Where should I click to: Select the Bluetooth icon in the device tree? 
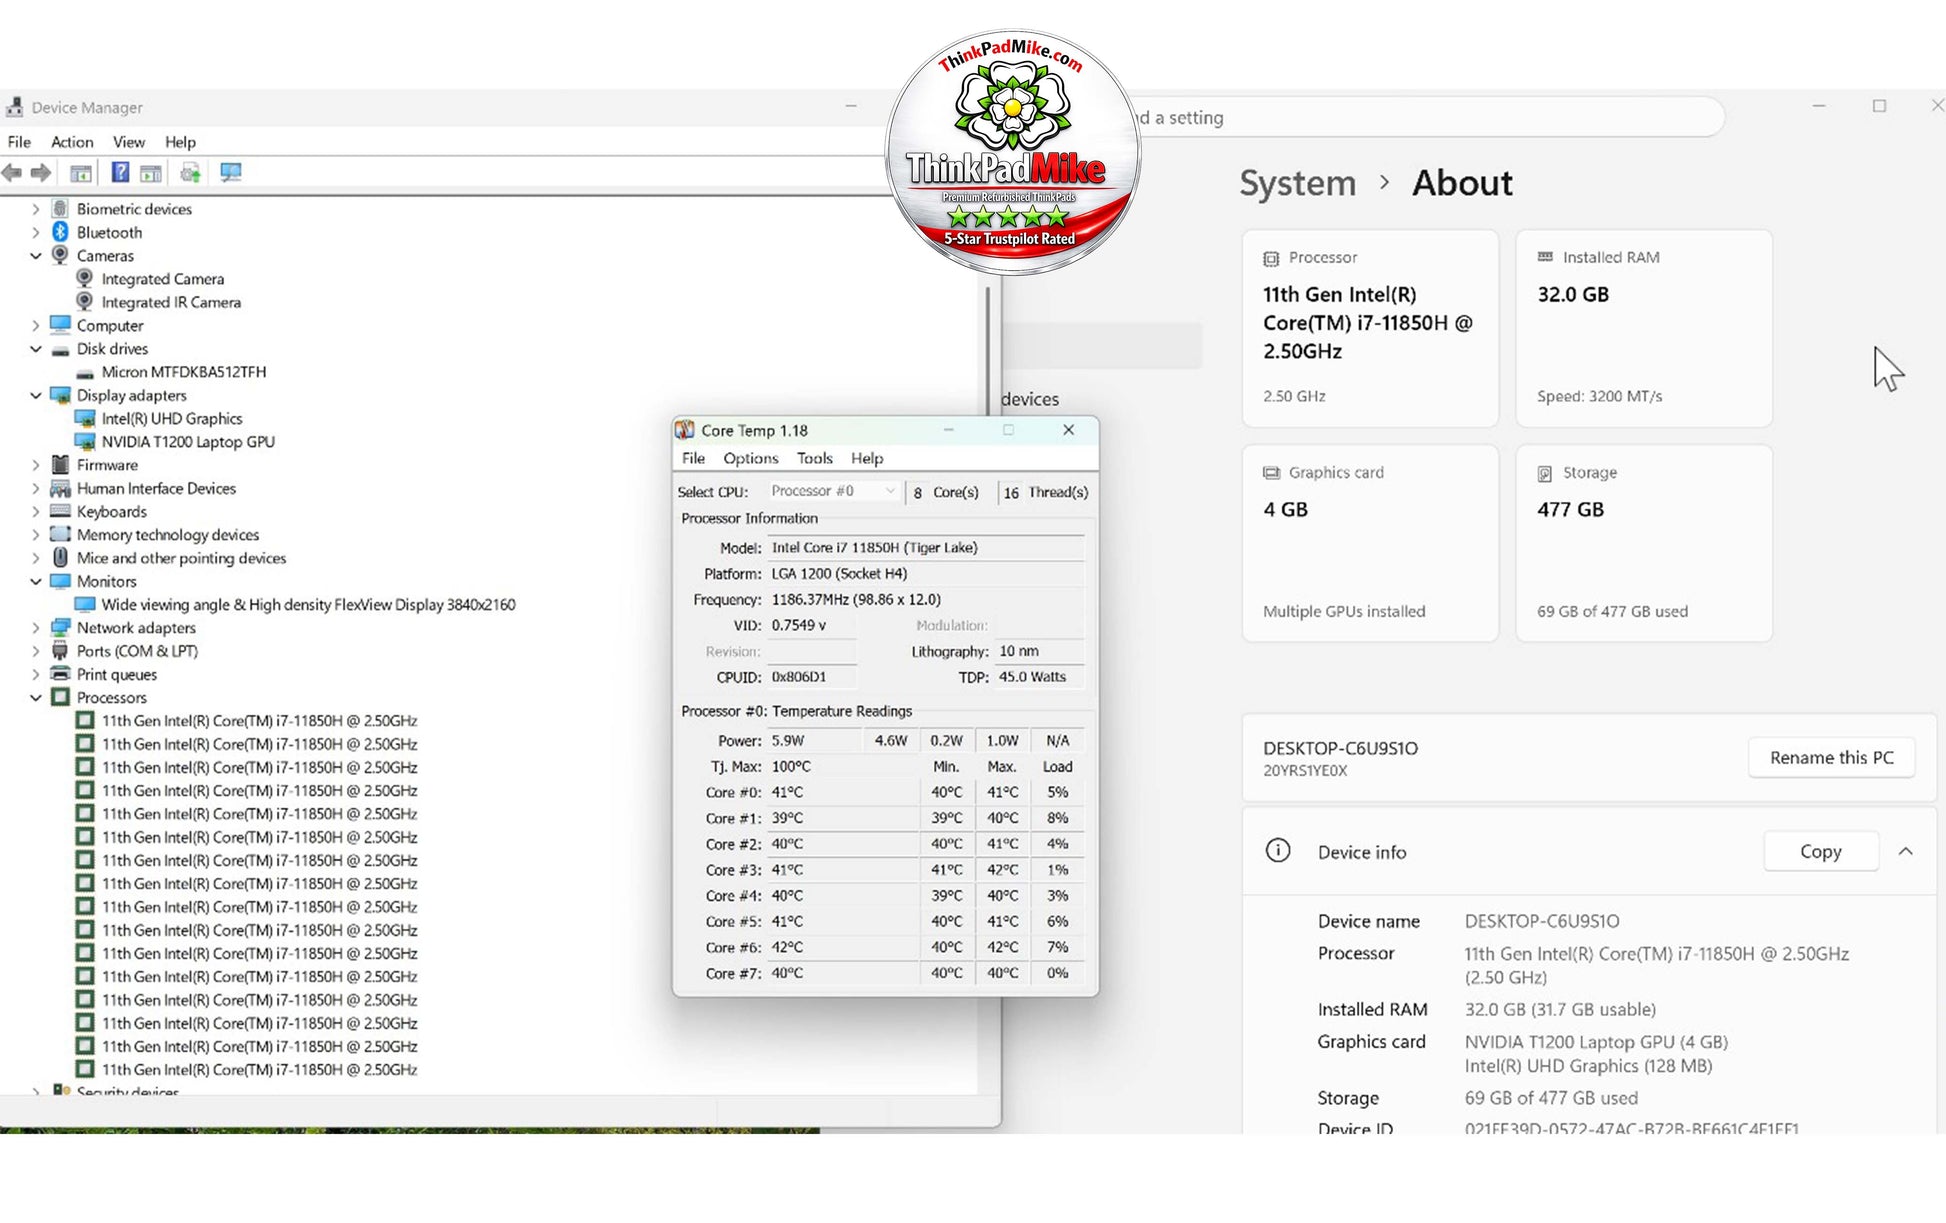pos(60,232)
